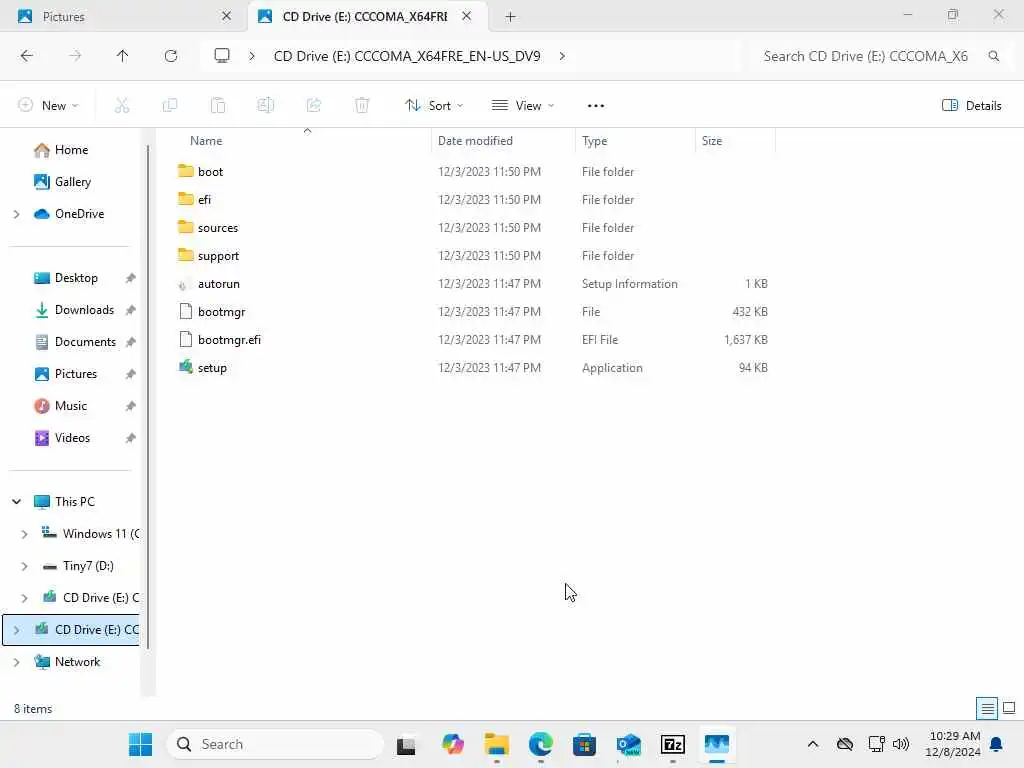Image resolution: width=1024 pixels, height=768 pixels.
Task: Click the Delete trash icon
Action: pos(362,106)
